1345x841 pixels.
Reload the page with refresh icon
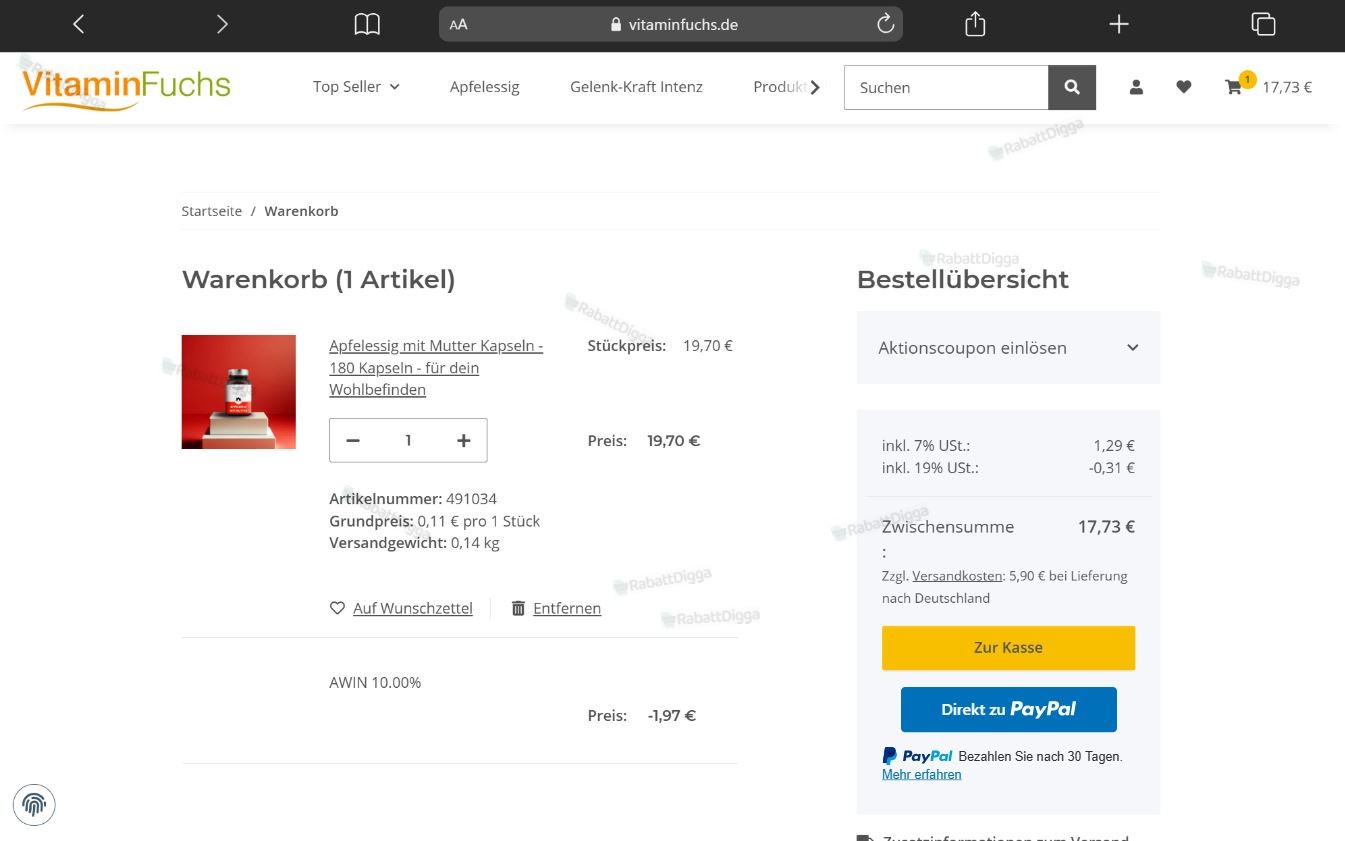(885, 24)
